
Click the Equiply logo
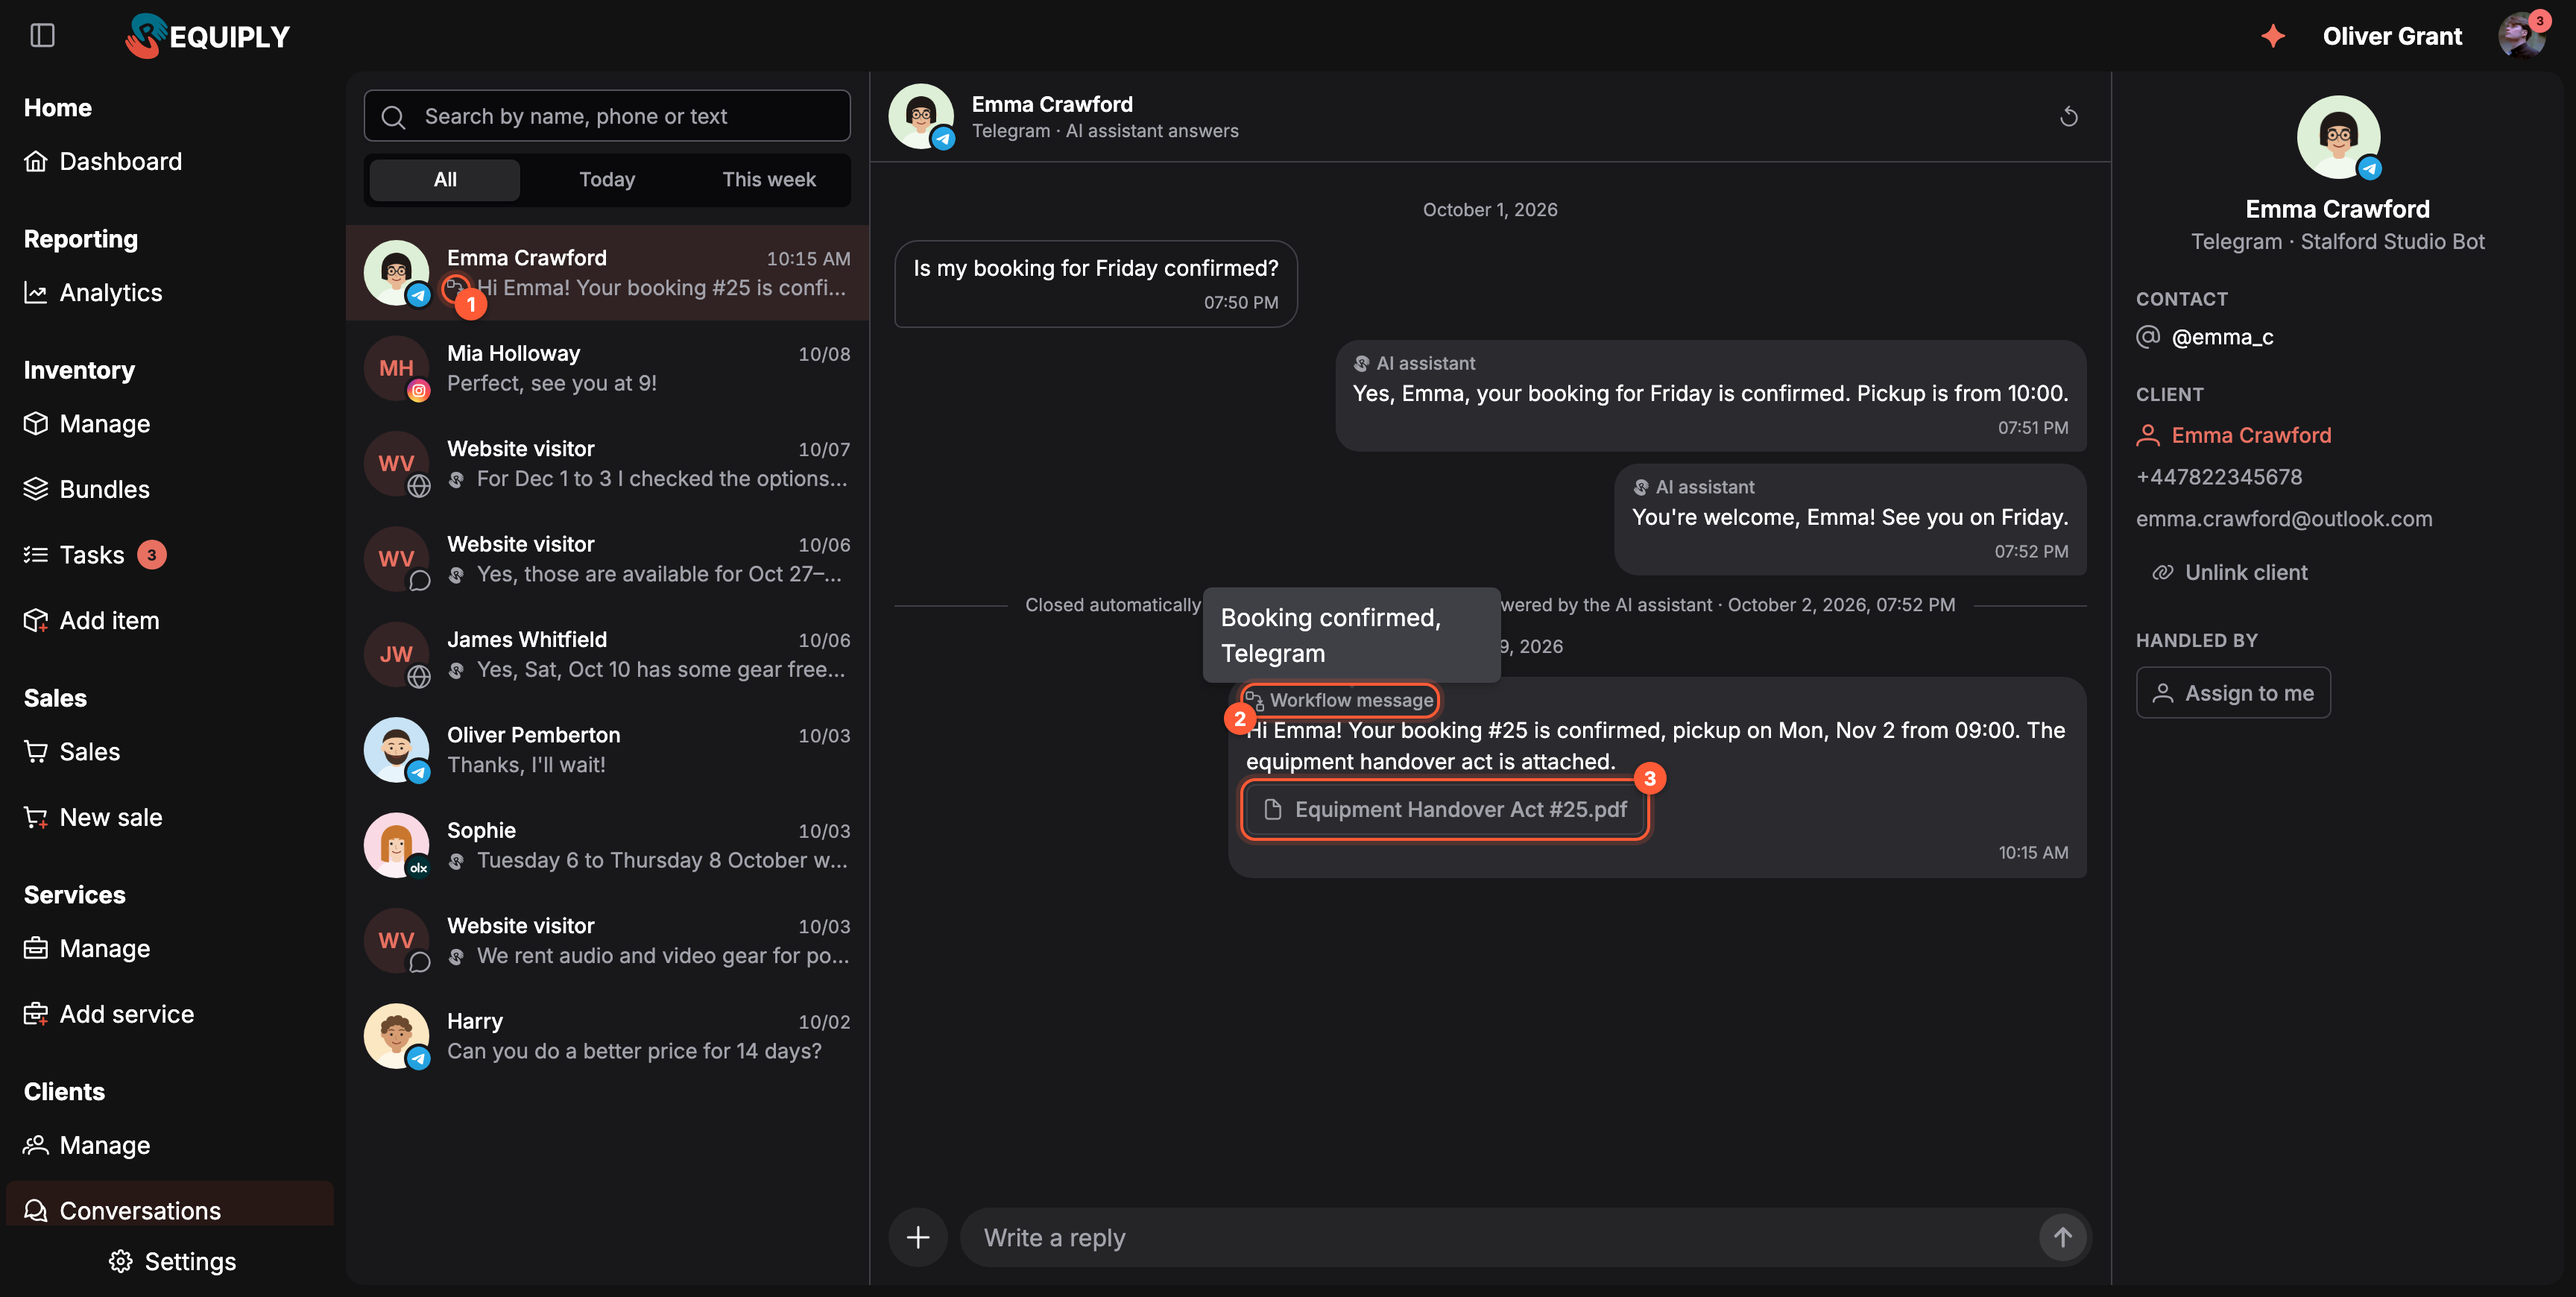[208, 36]
